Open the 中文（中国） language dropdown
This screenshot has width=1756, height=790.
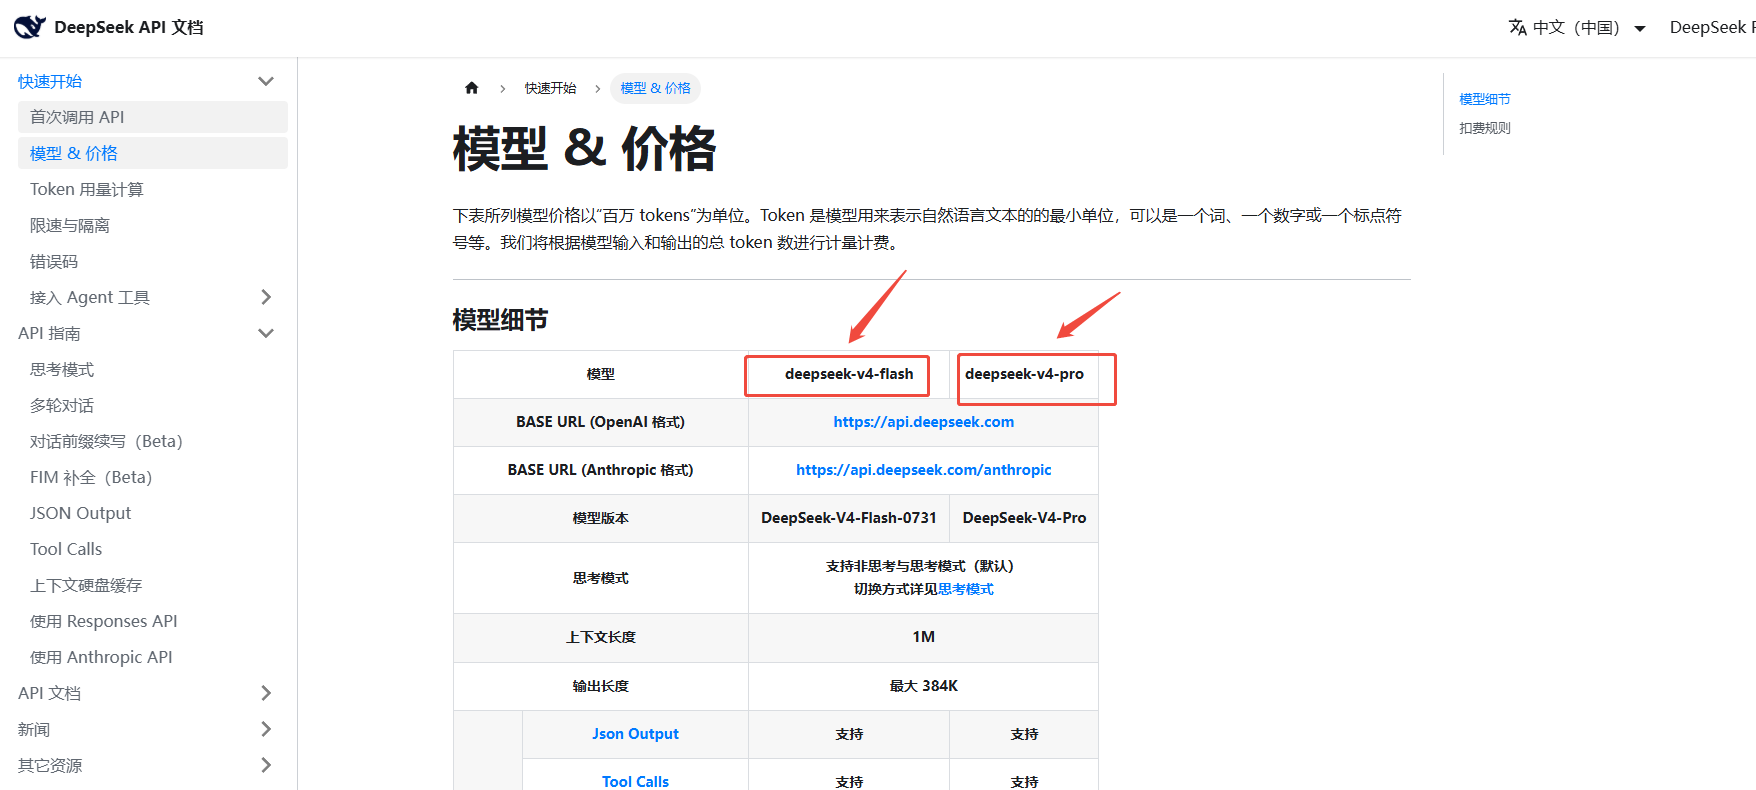pyautogui.click(x=1578, y=27)
